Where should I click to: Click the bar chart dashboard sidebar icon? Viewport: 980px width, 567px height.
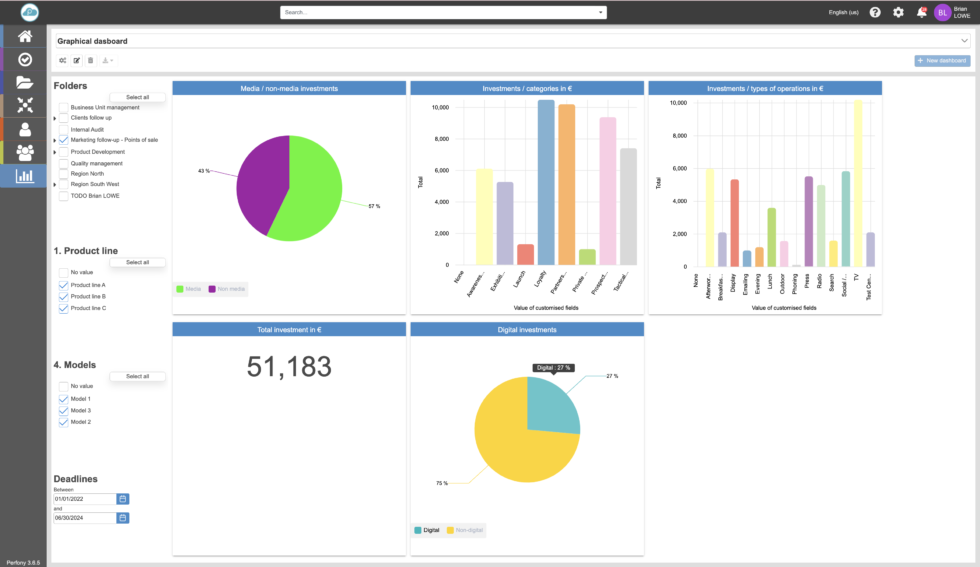[x=24, y=176]
